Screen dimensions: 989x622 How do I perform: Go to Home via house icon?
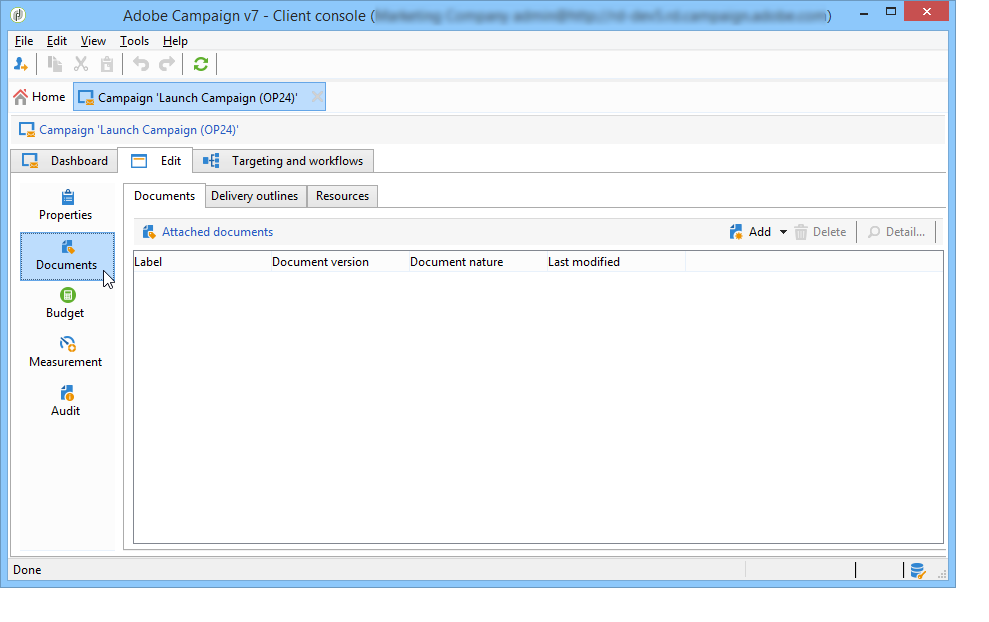click(x=20, y=97)
